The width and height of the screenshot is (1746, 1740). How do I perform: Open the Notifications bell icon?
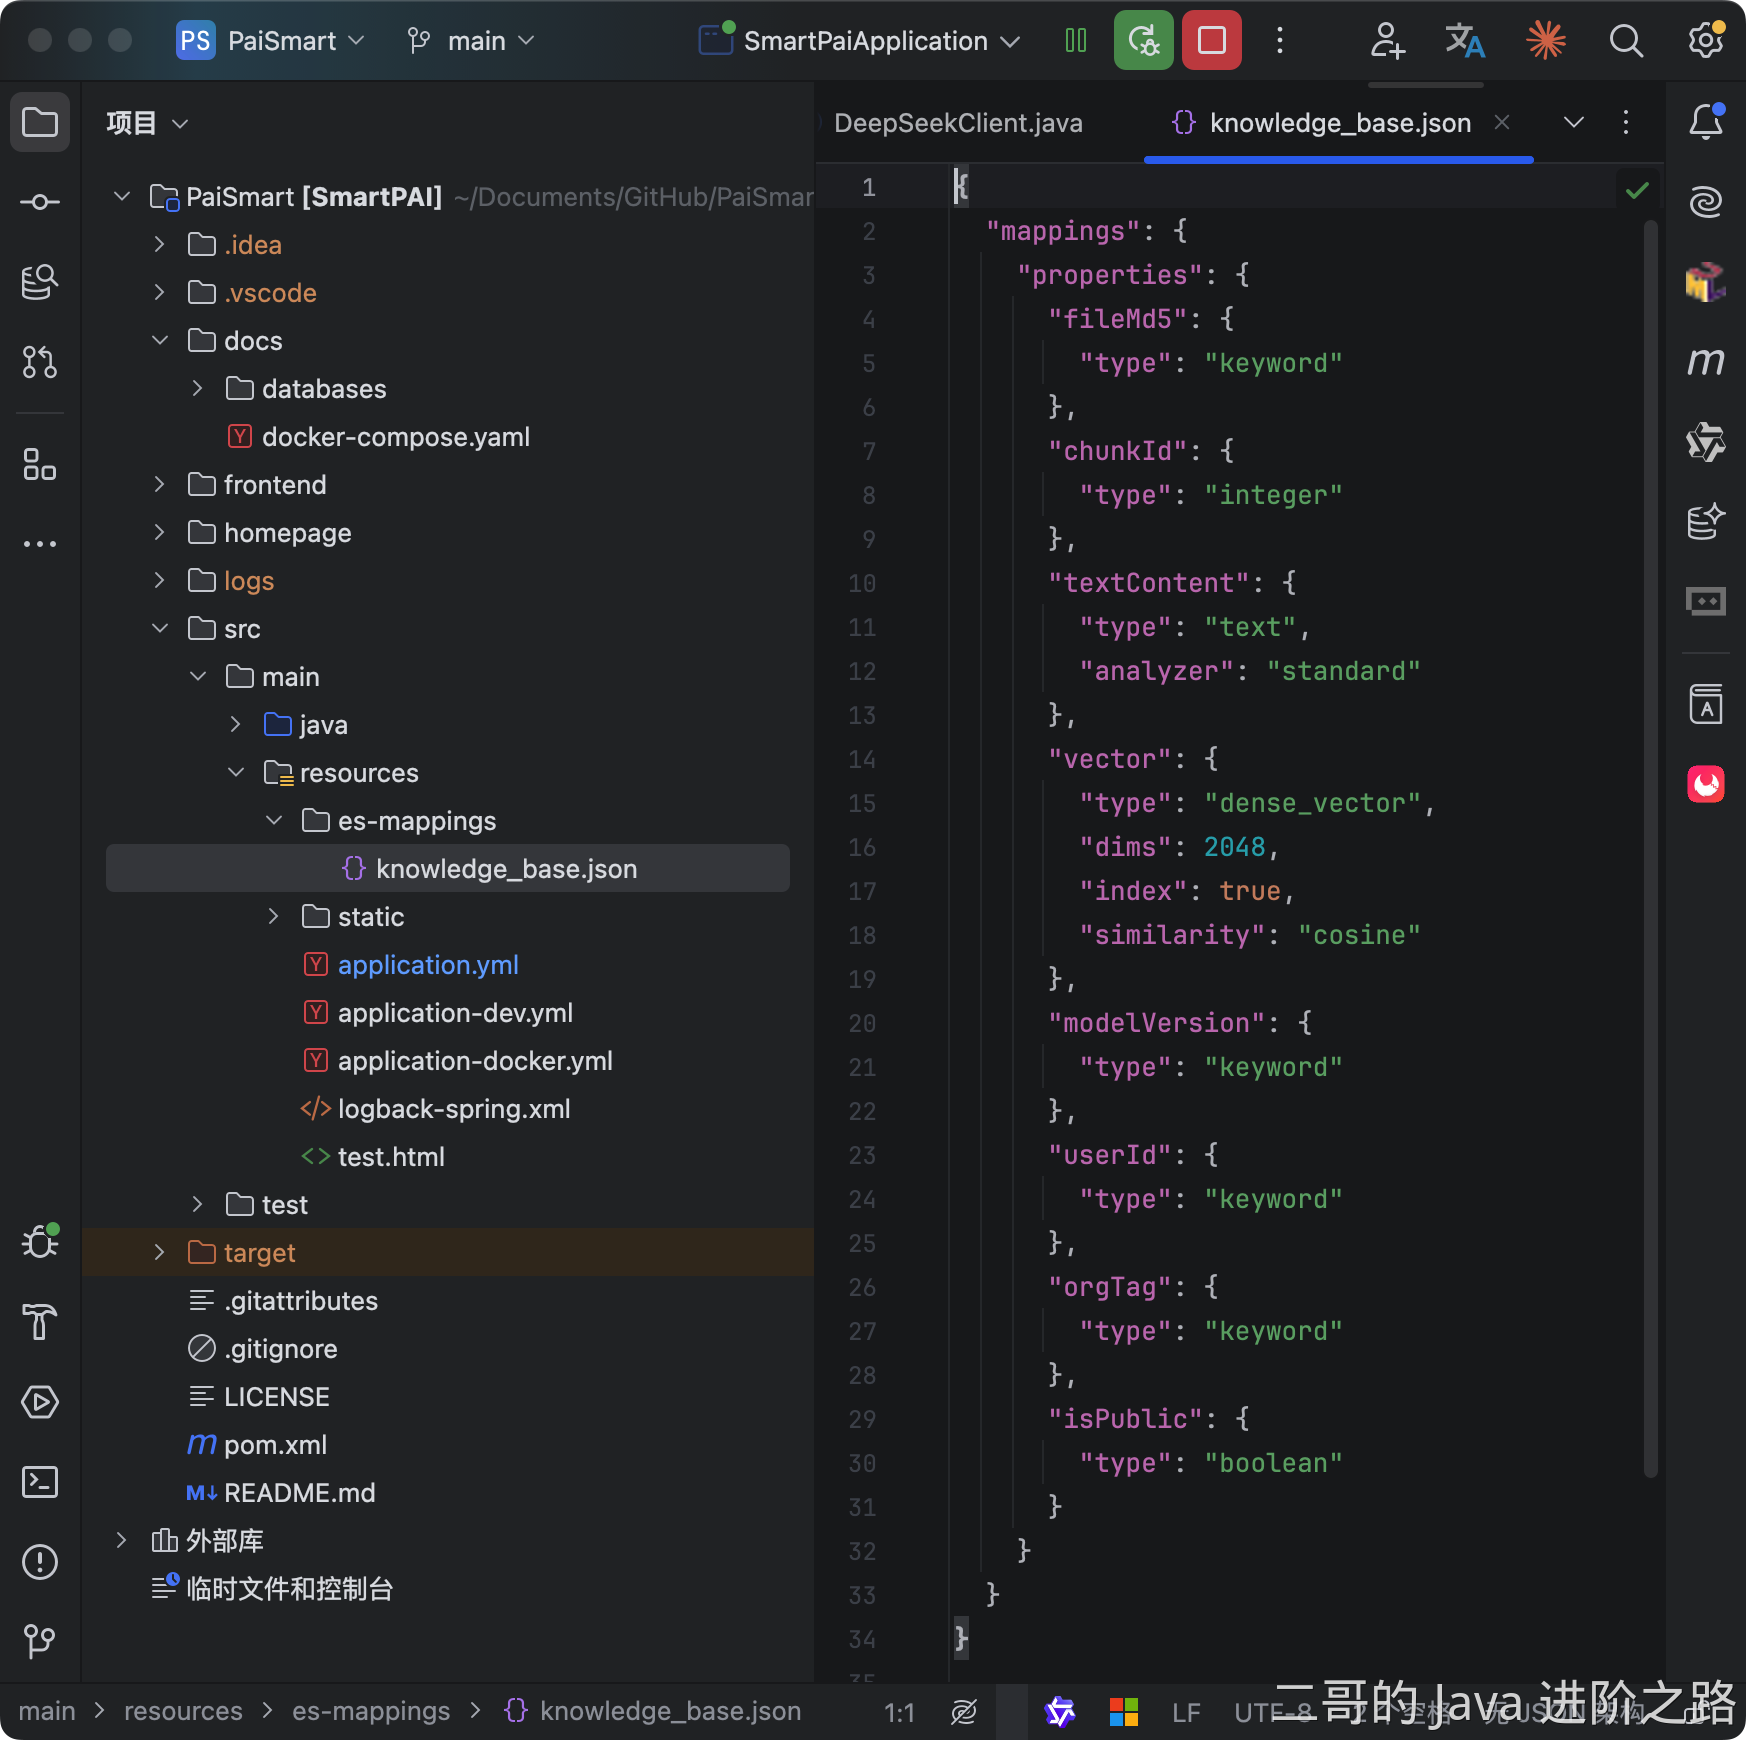pos(1706,122)
